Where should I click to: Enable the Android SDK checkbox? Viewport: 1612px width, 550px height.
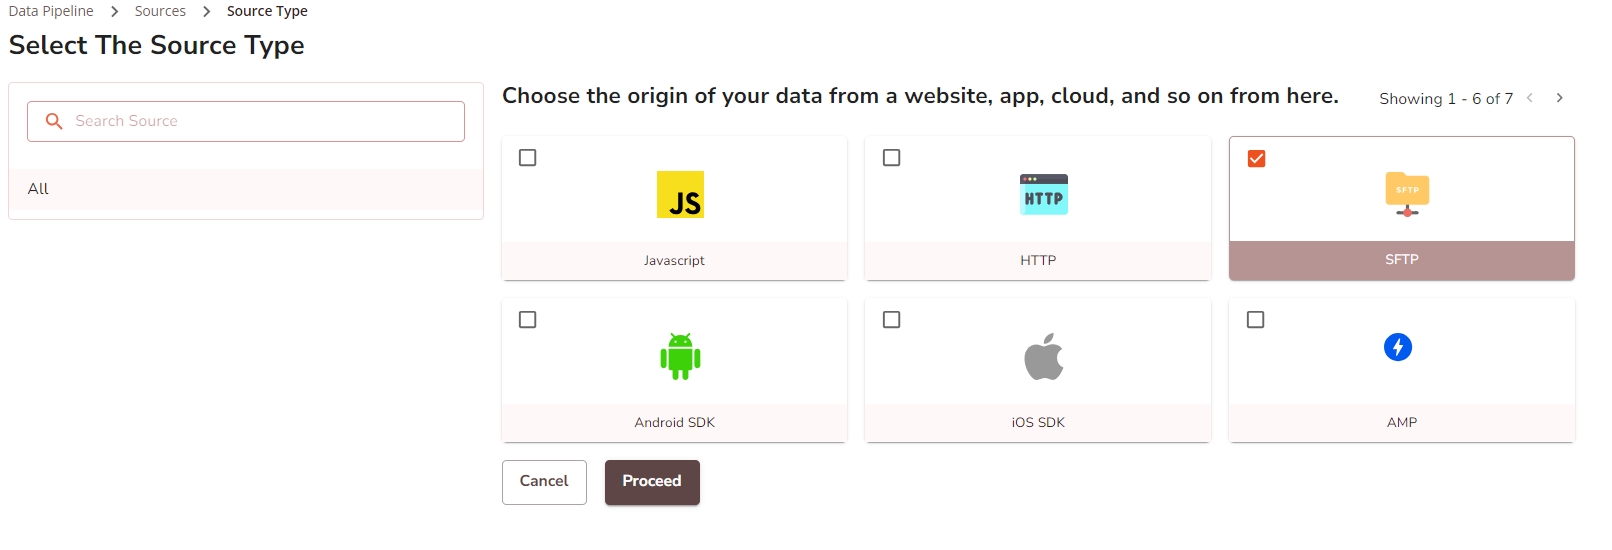point(528,320)
